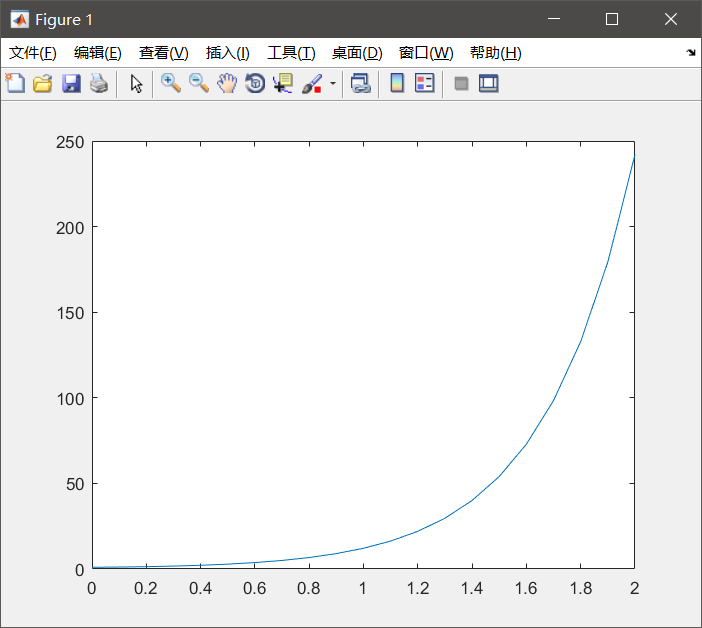Open a file with the folder icon
Viewport: 702px width, 628px height.
(43, 83)
